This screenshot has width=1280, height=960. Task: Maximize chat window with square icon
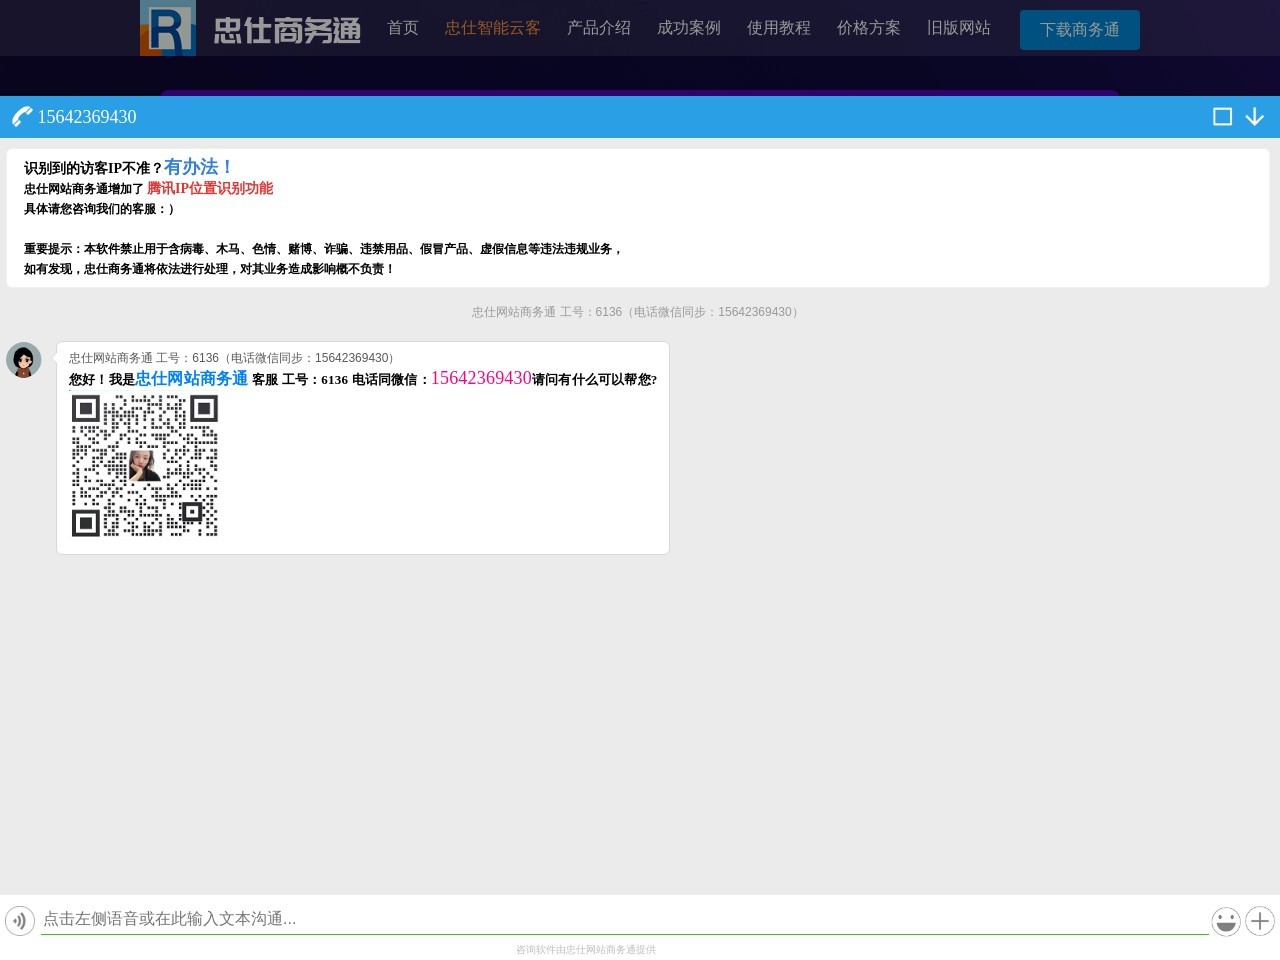click(1222, 117)
